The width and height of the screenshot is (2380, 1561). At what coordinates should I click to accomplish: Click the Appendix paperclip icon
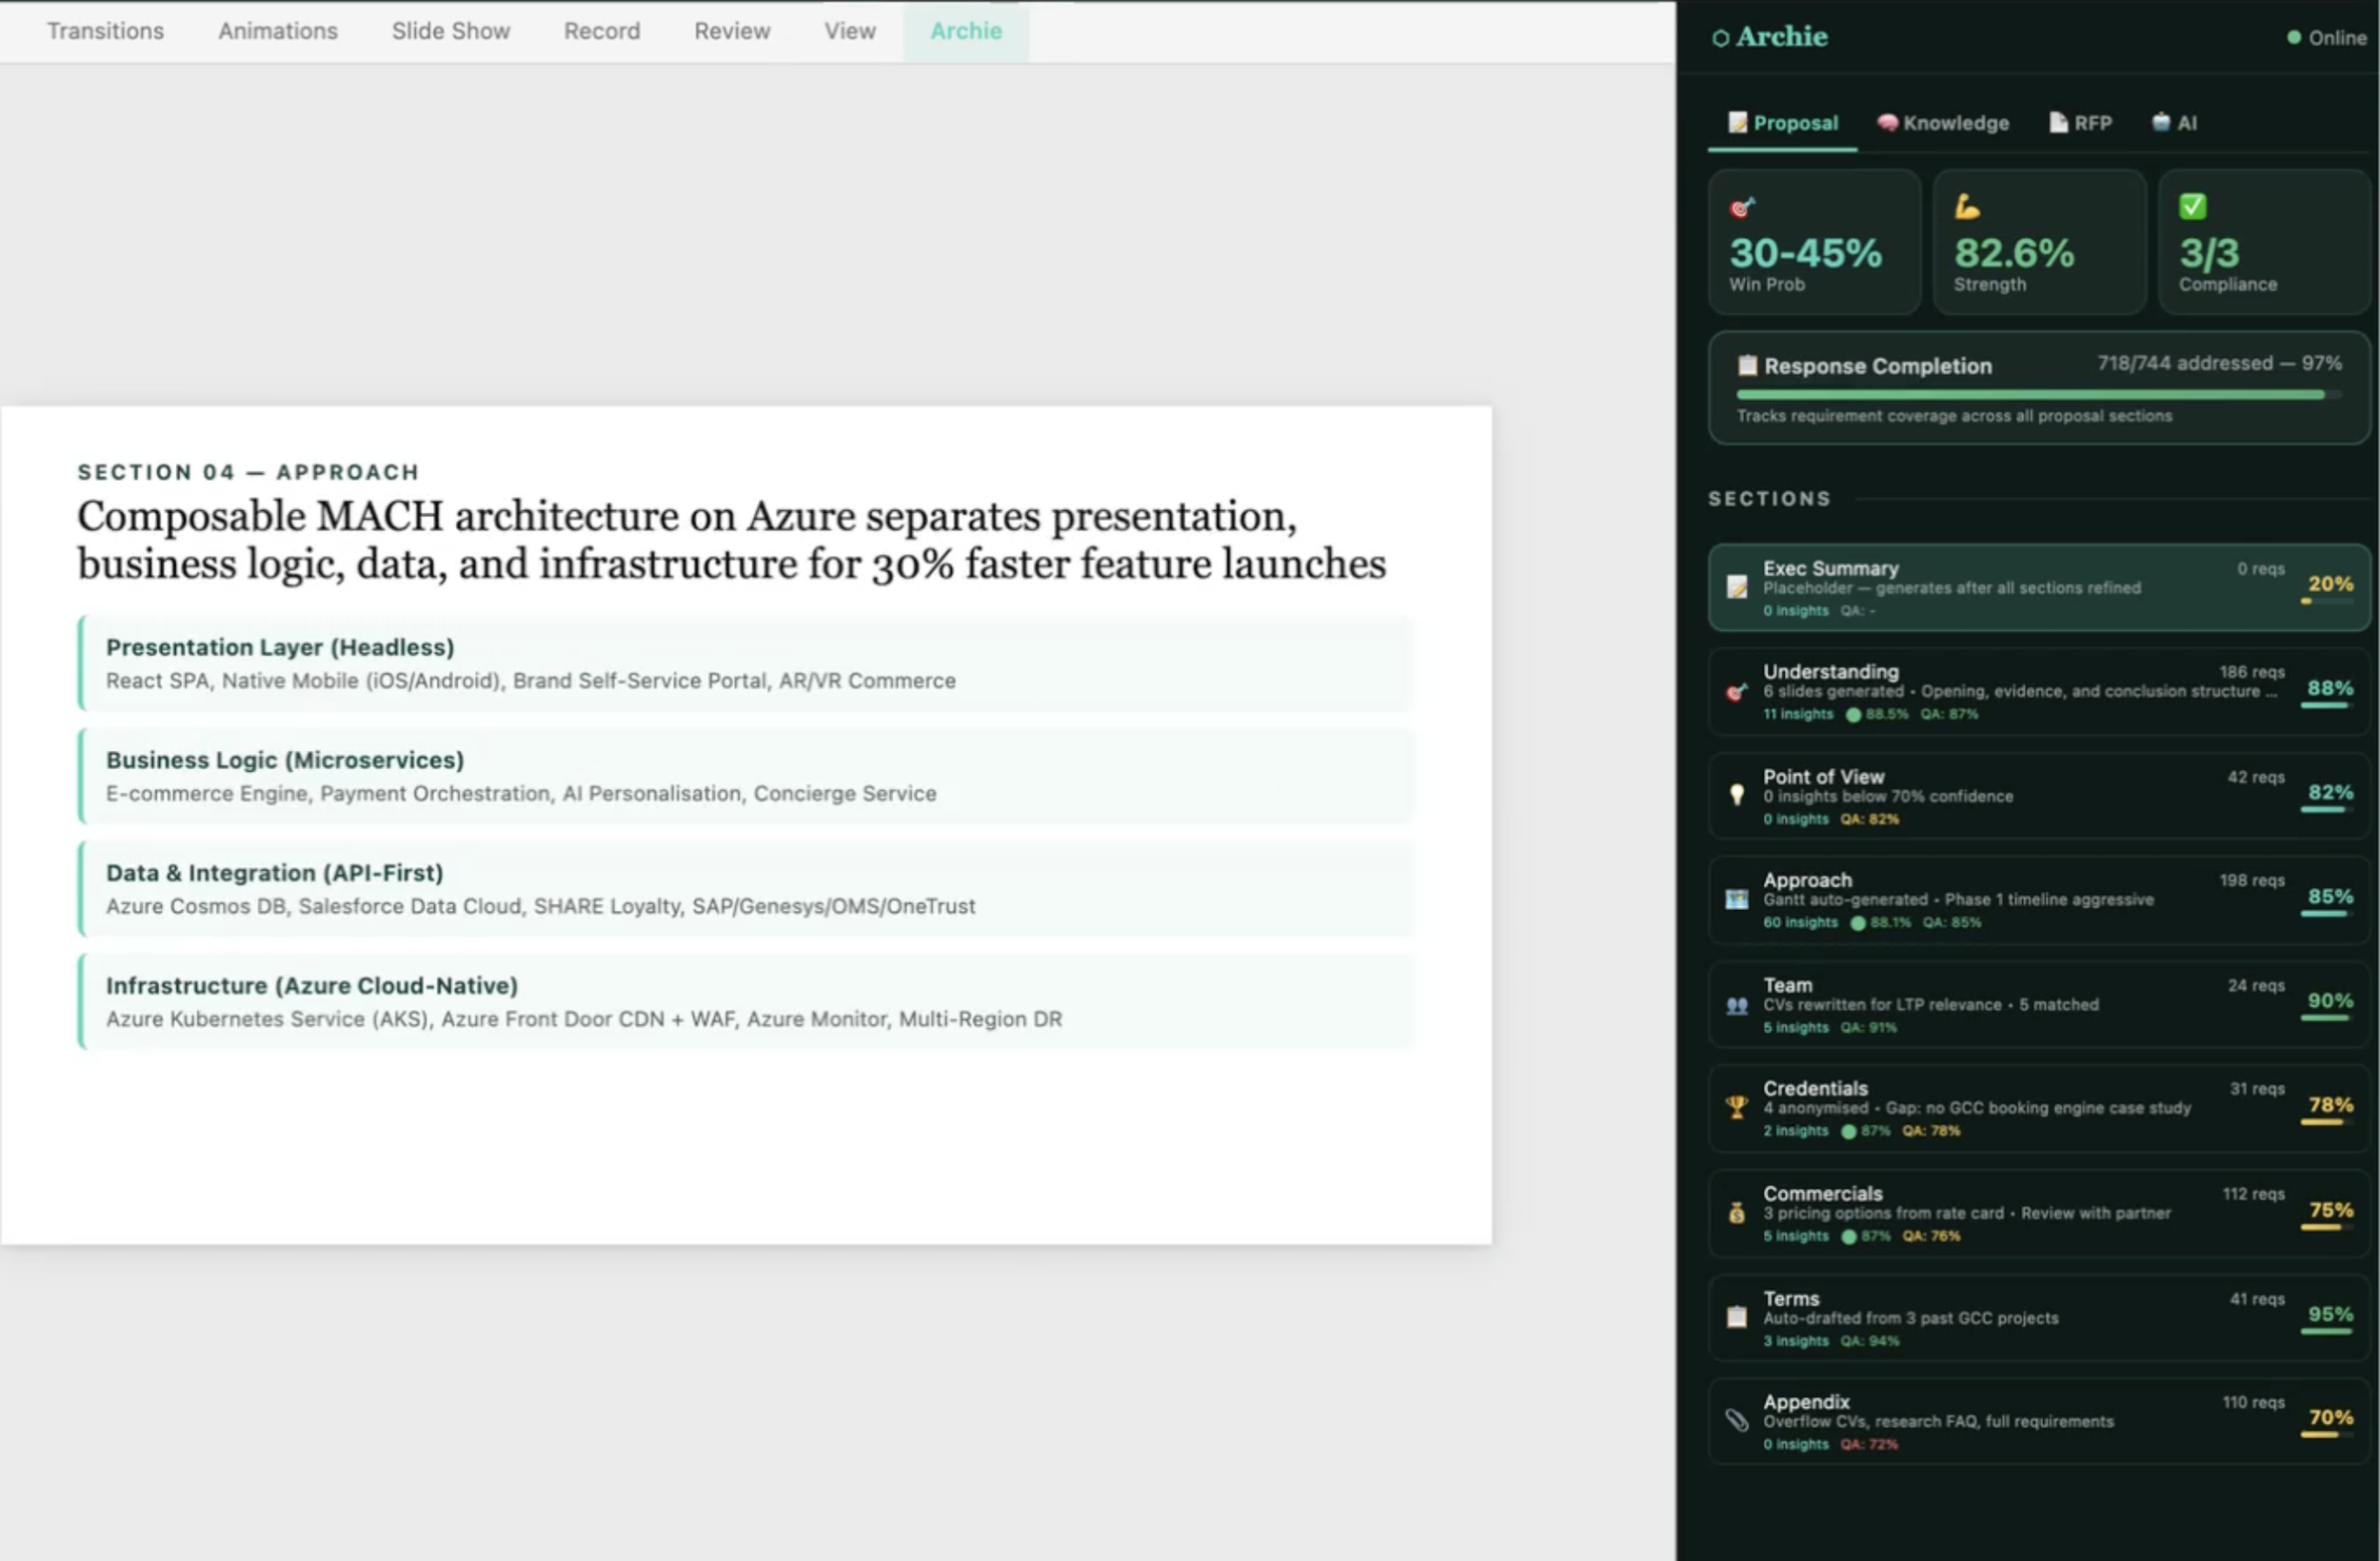1737,1420
